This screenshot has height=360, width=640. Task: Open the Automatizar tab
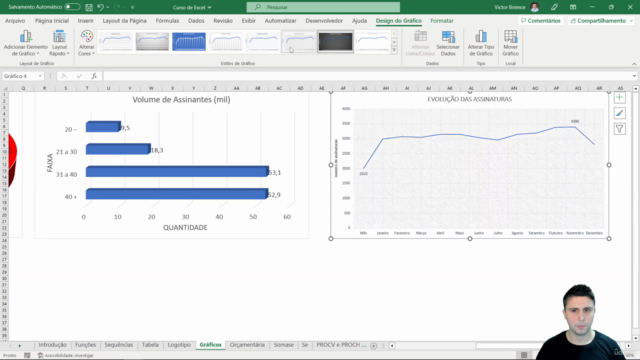pos(280,21)
